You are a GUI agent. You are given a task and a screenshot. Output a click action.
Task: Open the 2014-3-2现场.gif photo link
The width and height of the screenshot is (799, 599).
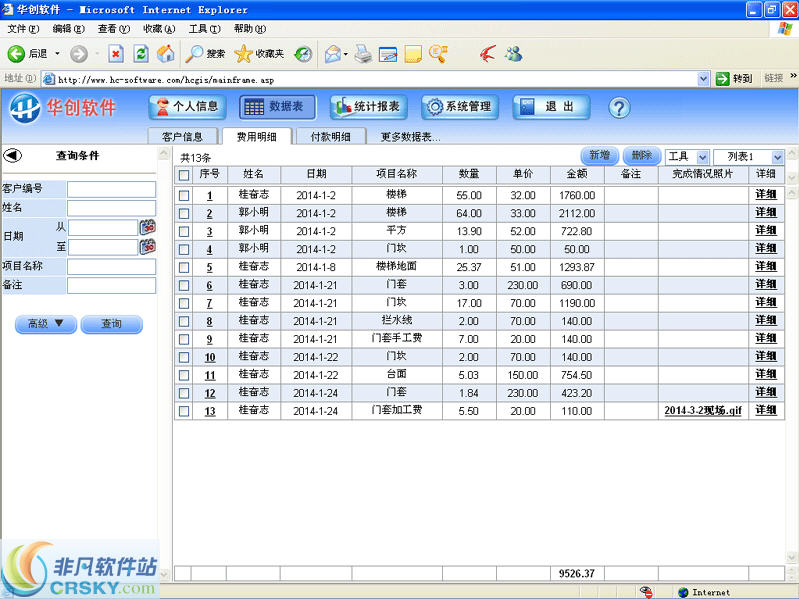[703, 411]
